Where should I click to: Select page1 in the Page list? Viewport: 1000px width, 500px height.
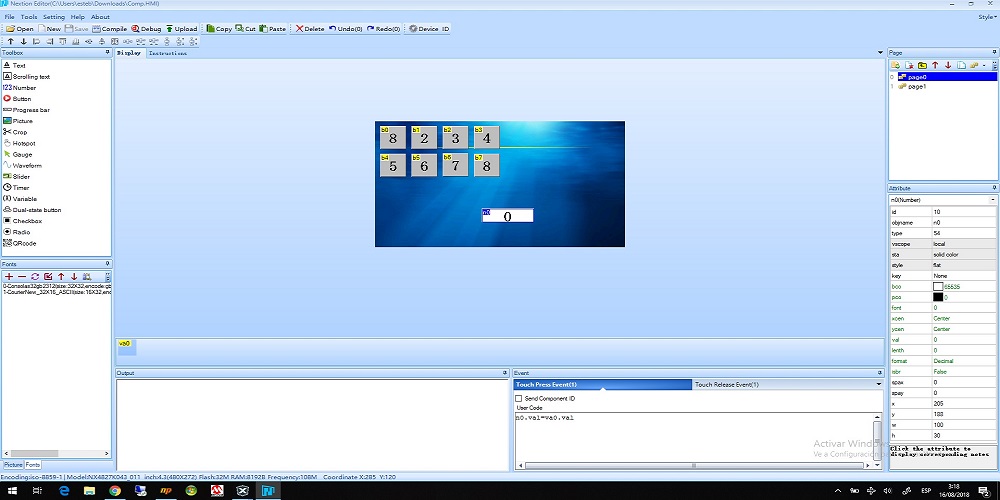[917, 87]
